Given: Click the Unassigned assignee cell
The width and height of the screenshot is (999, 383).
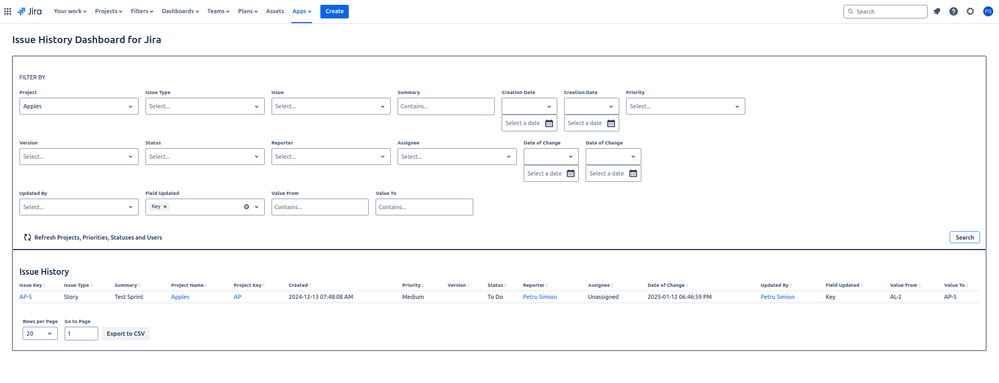Looking at the screenshot, I should 603,297.
